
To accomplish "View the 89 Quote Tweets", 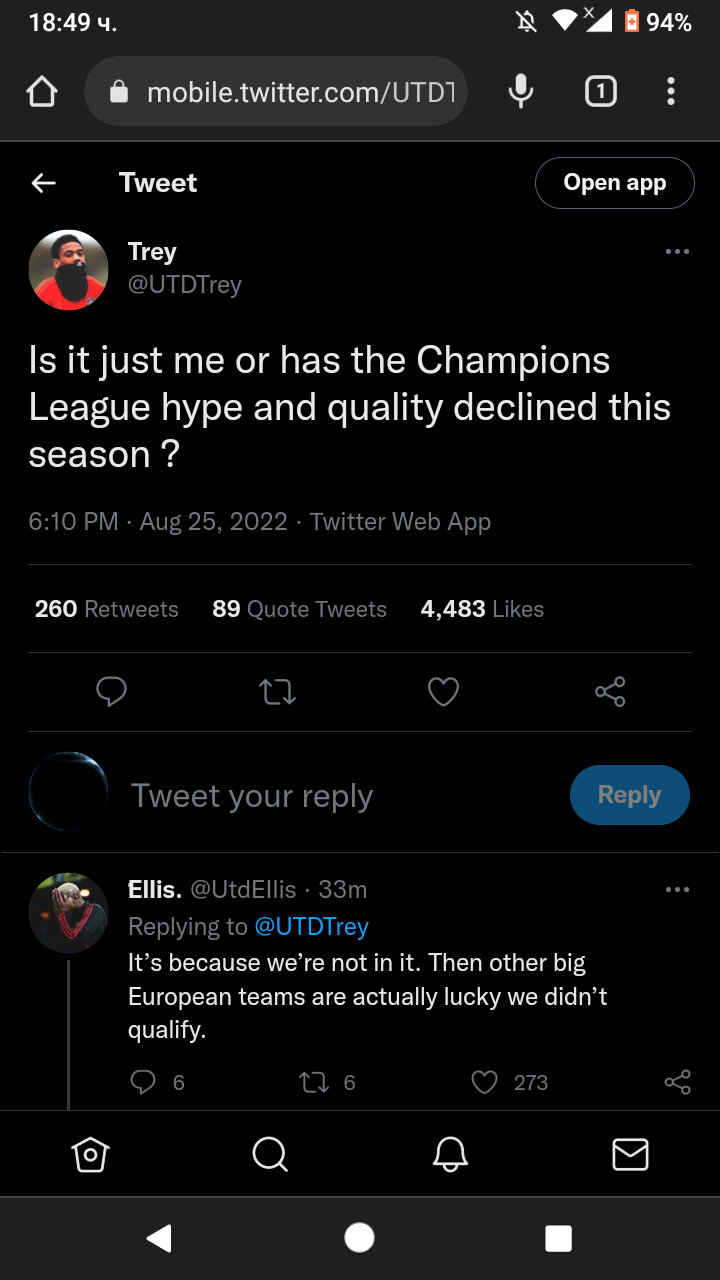I will (x=299, y=609).
